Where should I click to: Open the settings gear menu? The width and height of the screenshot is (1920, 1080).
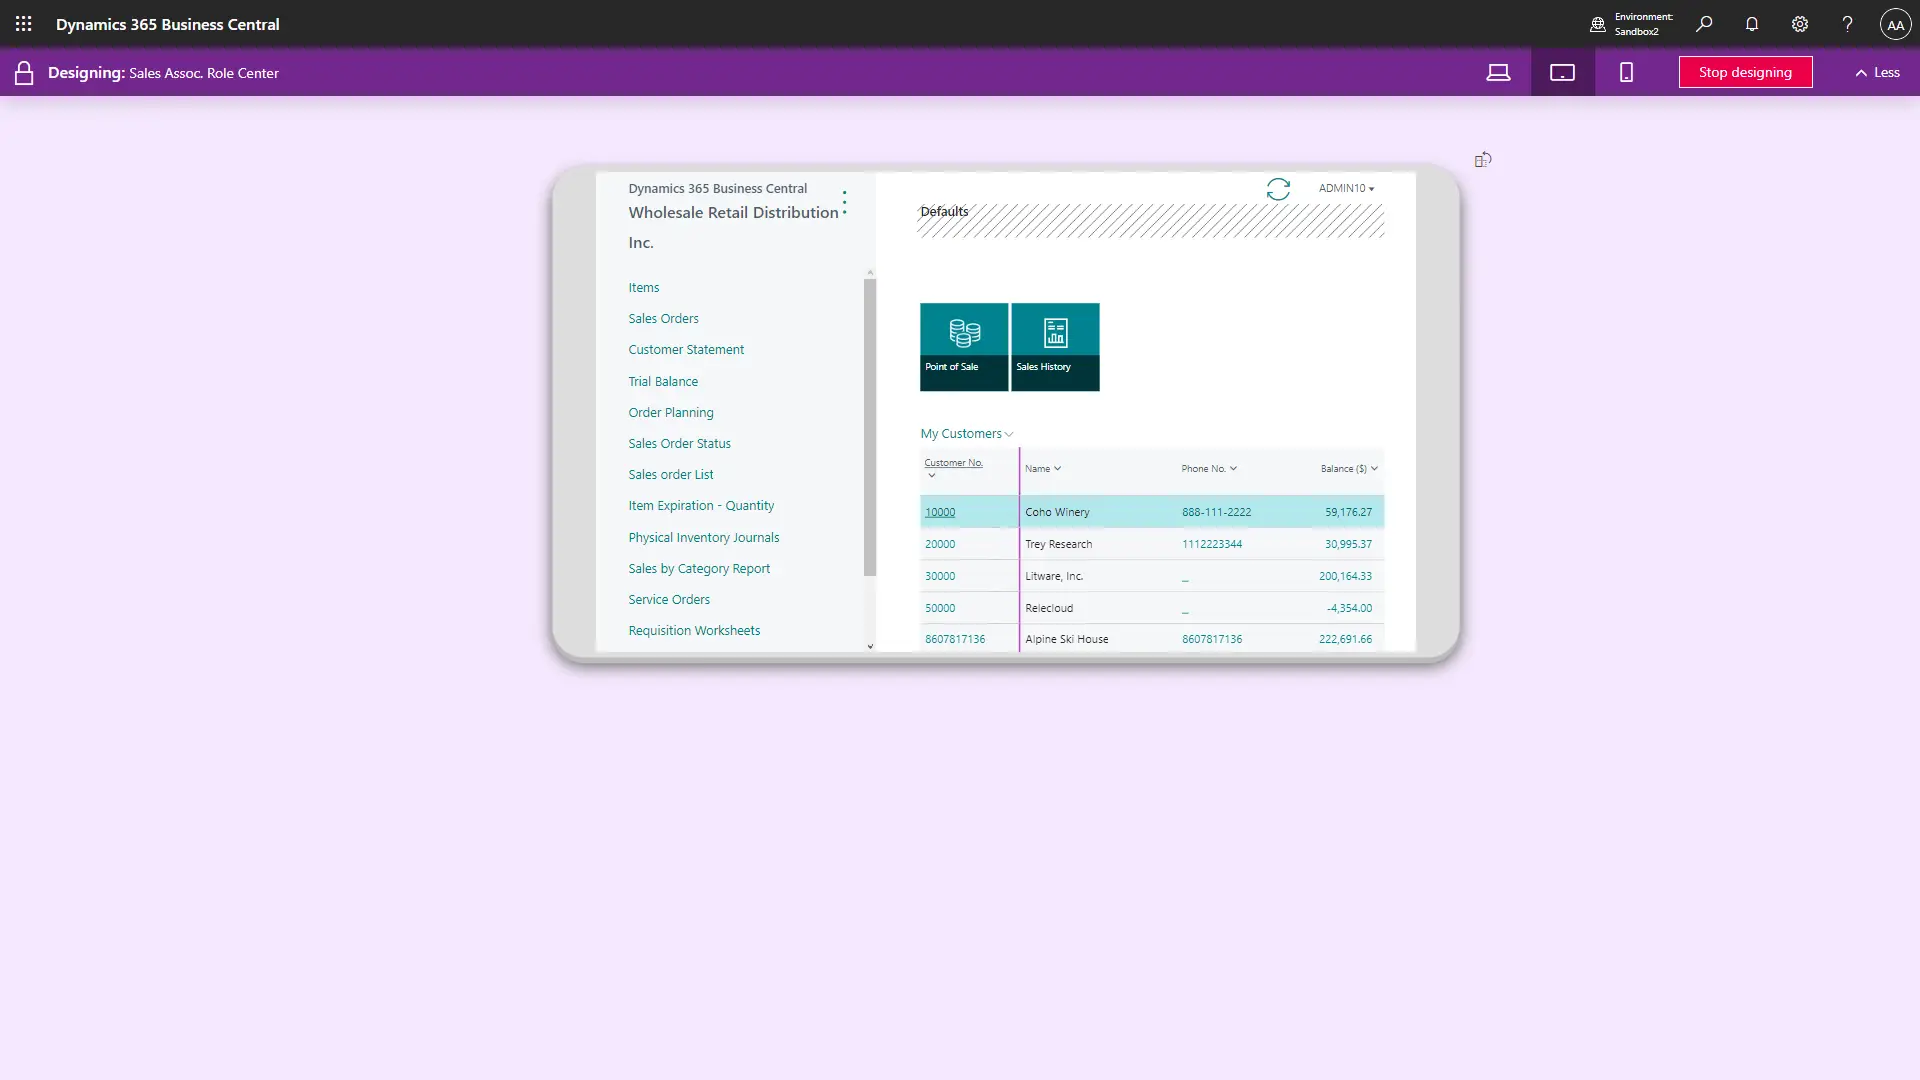coord(1800,24)
